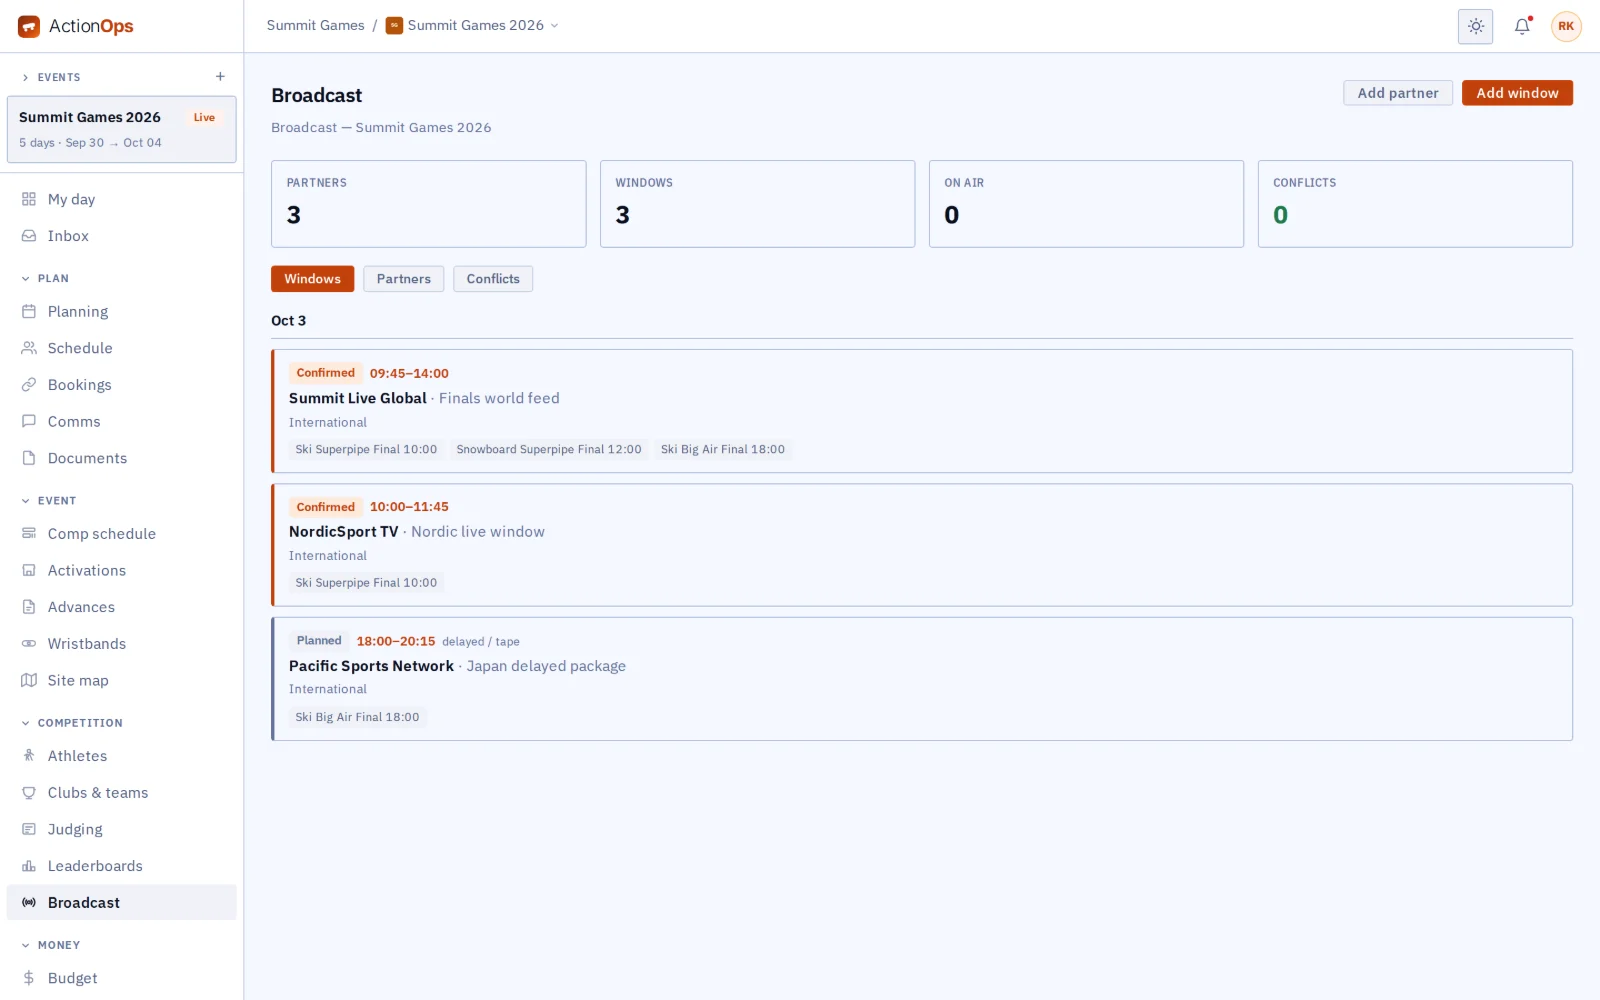Open Planning calendar icon
1600x1000 pixels.
tap(29, 312)
